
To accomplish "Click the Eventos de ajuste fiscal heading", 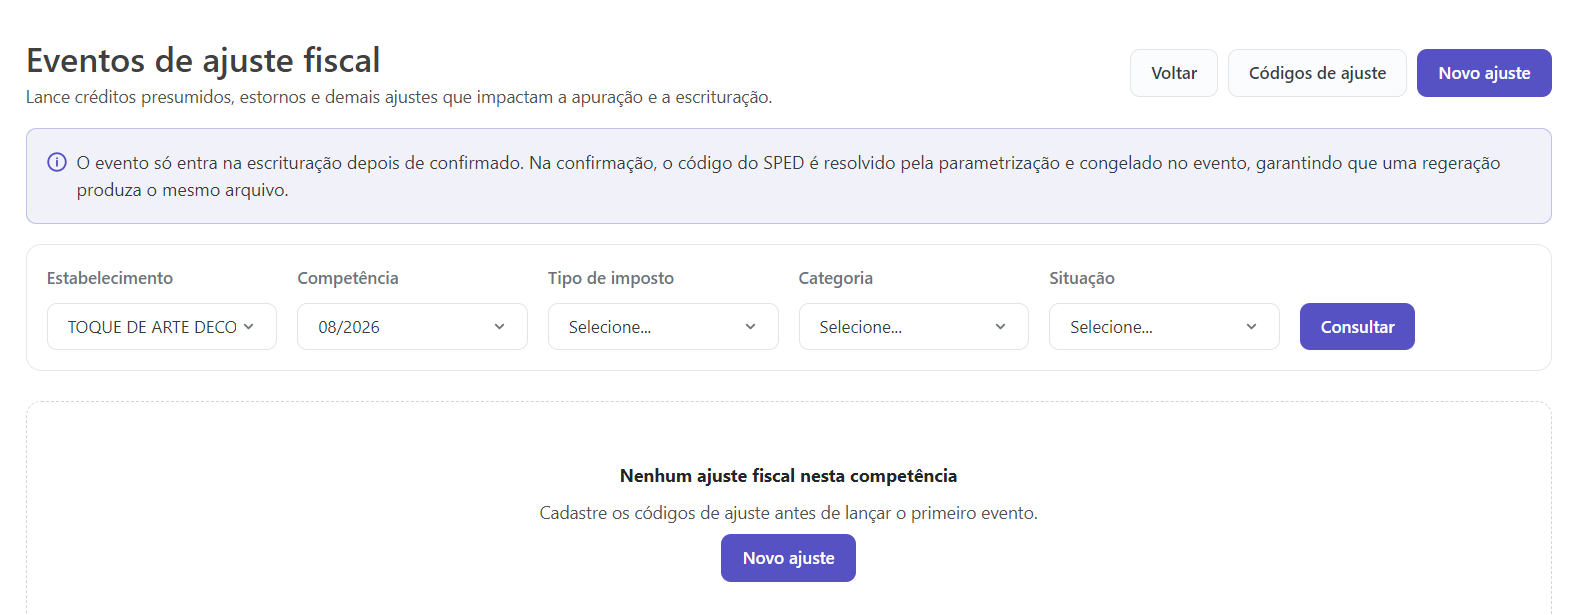I will coord(203,61).
